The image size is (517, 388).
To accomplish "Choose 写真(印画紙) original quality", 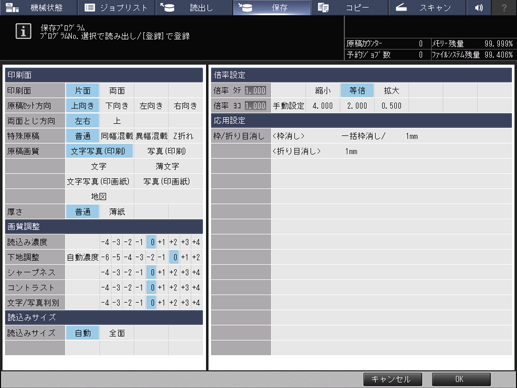I will pos(168,181).
